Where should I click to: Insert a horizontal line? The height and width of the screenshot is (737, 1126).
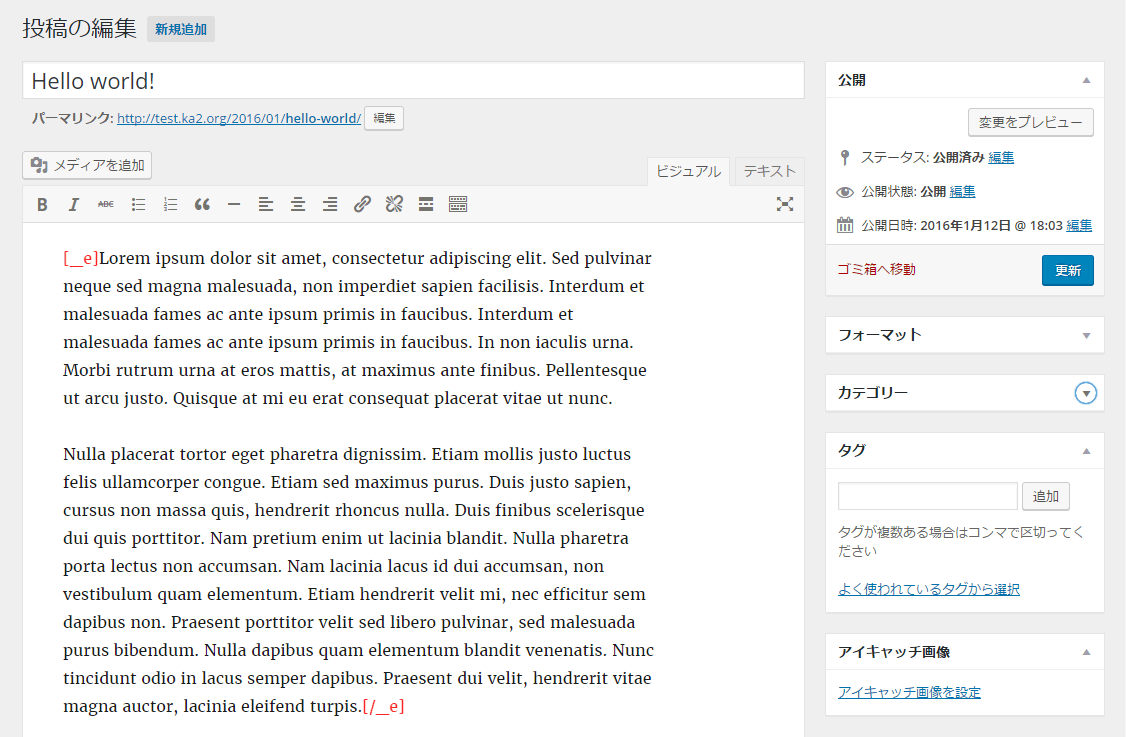(x=234, y=205)
